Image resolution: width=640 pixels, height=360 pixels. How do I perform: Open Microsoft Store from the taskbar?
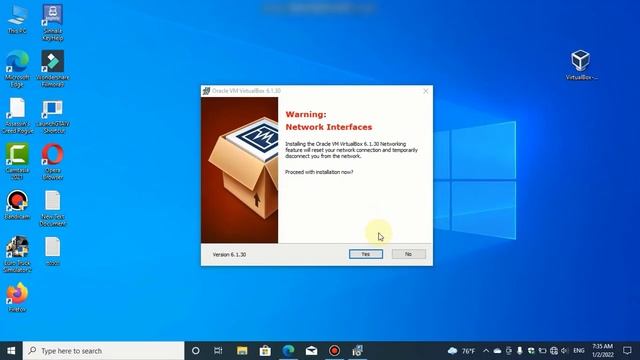pos(265,351)
